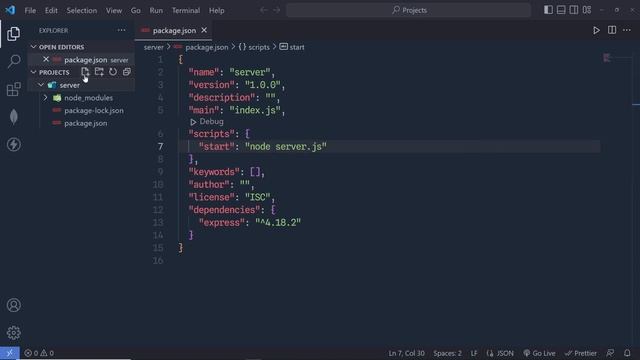Open the customize layout icon
The image size is (640, 360).
coord(587,10)
